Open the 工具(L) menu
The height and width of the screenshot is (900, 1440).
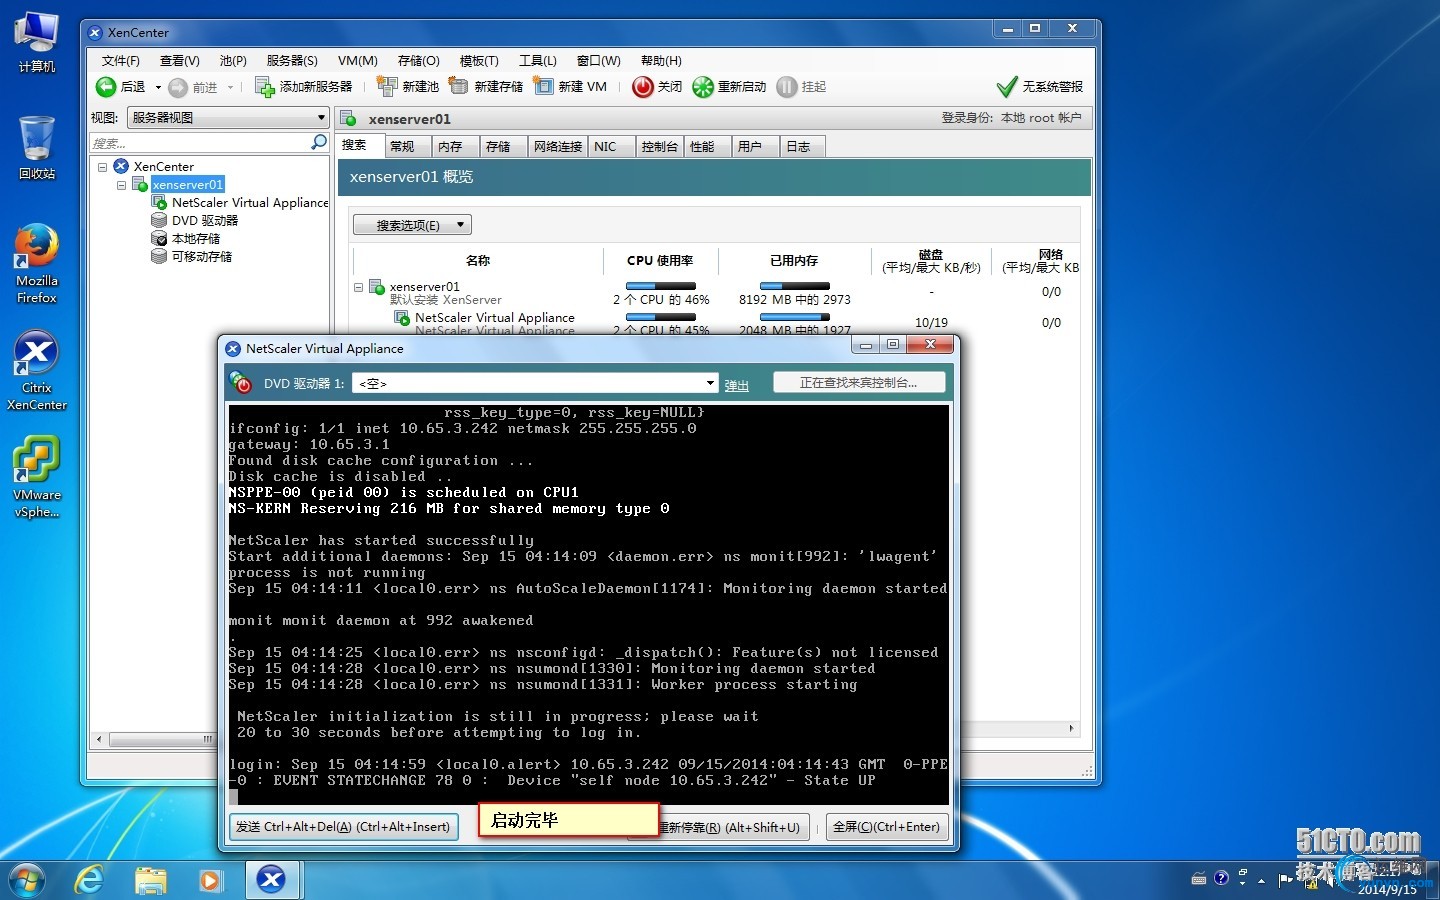537,61
